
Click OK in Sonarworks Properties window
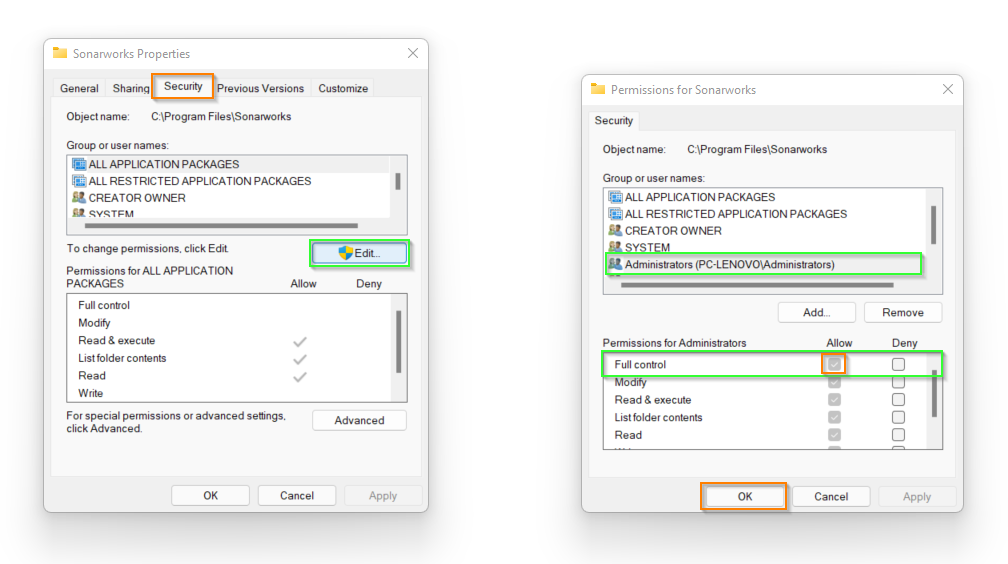[210, 495]
